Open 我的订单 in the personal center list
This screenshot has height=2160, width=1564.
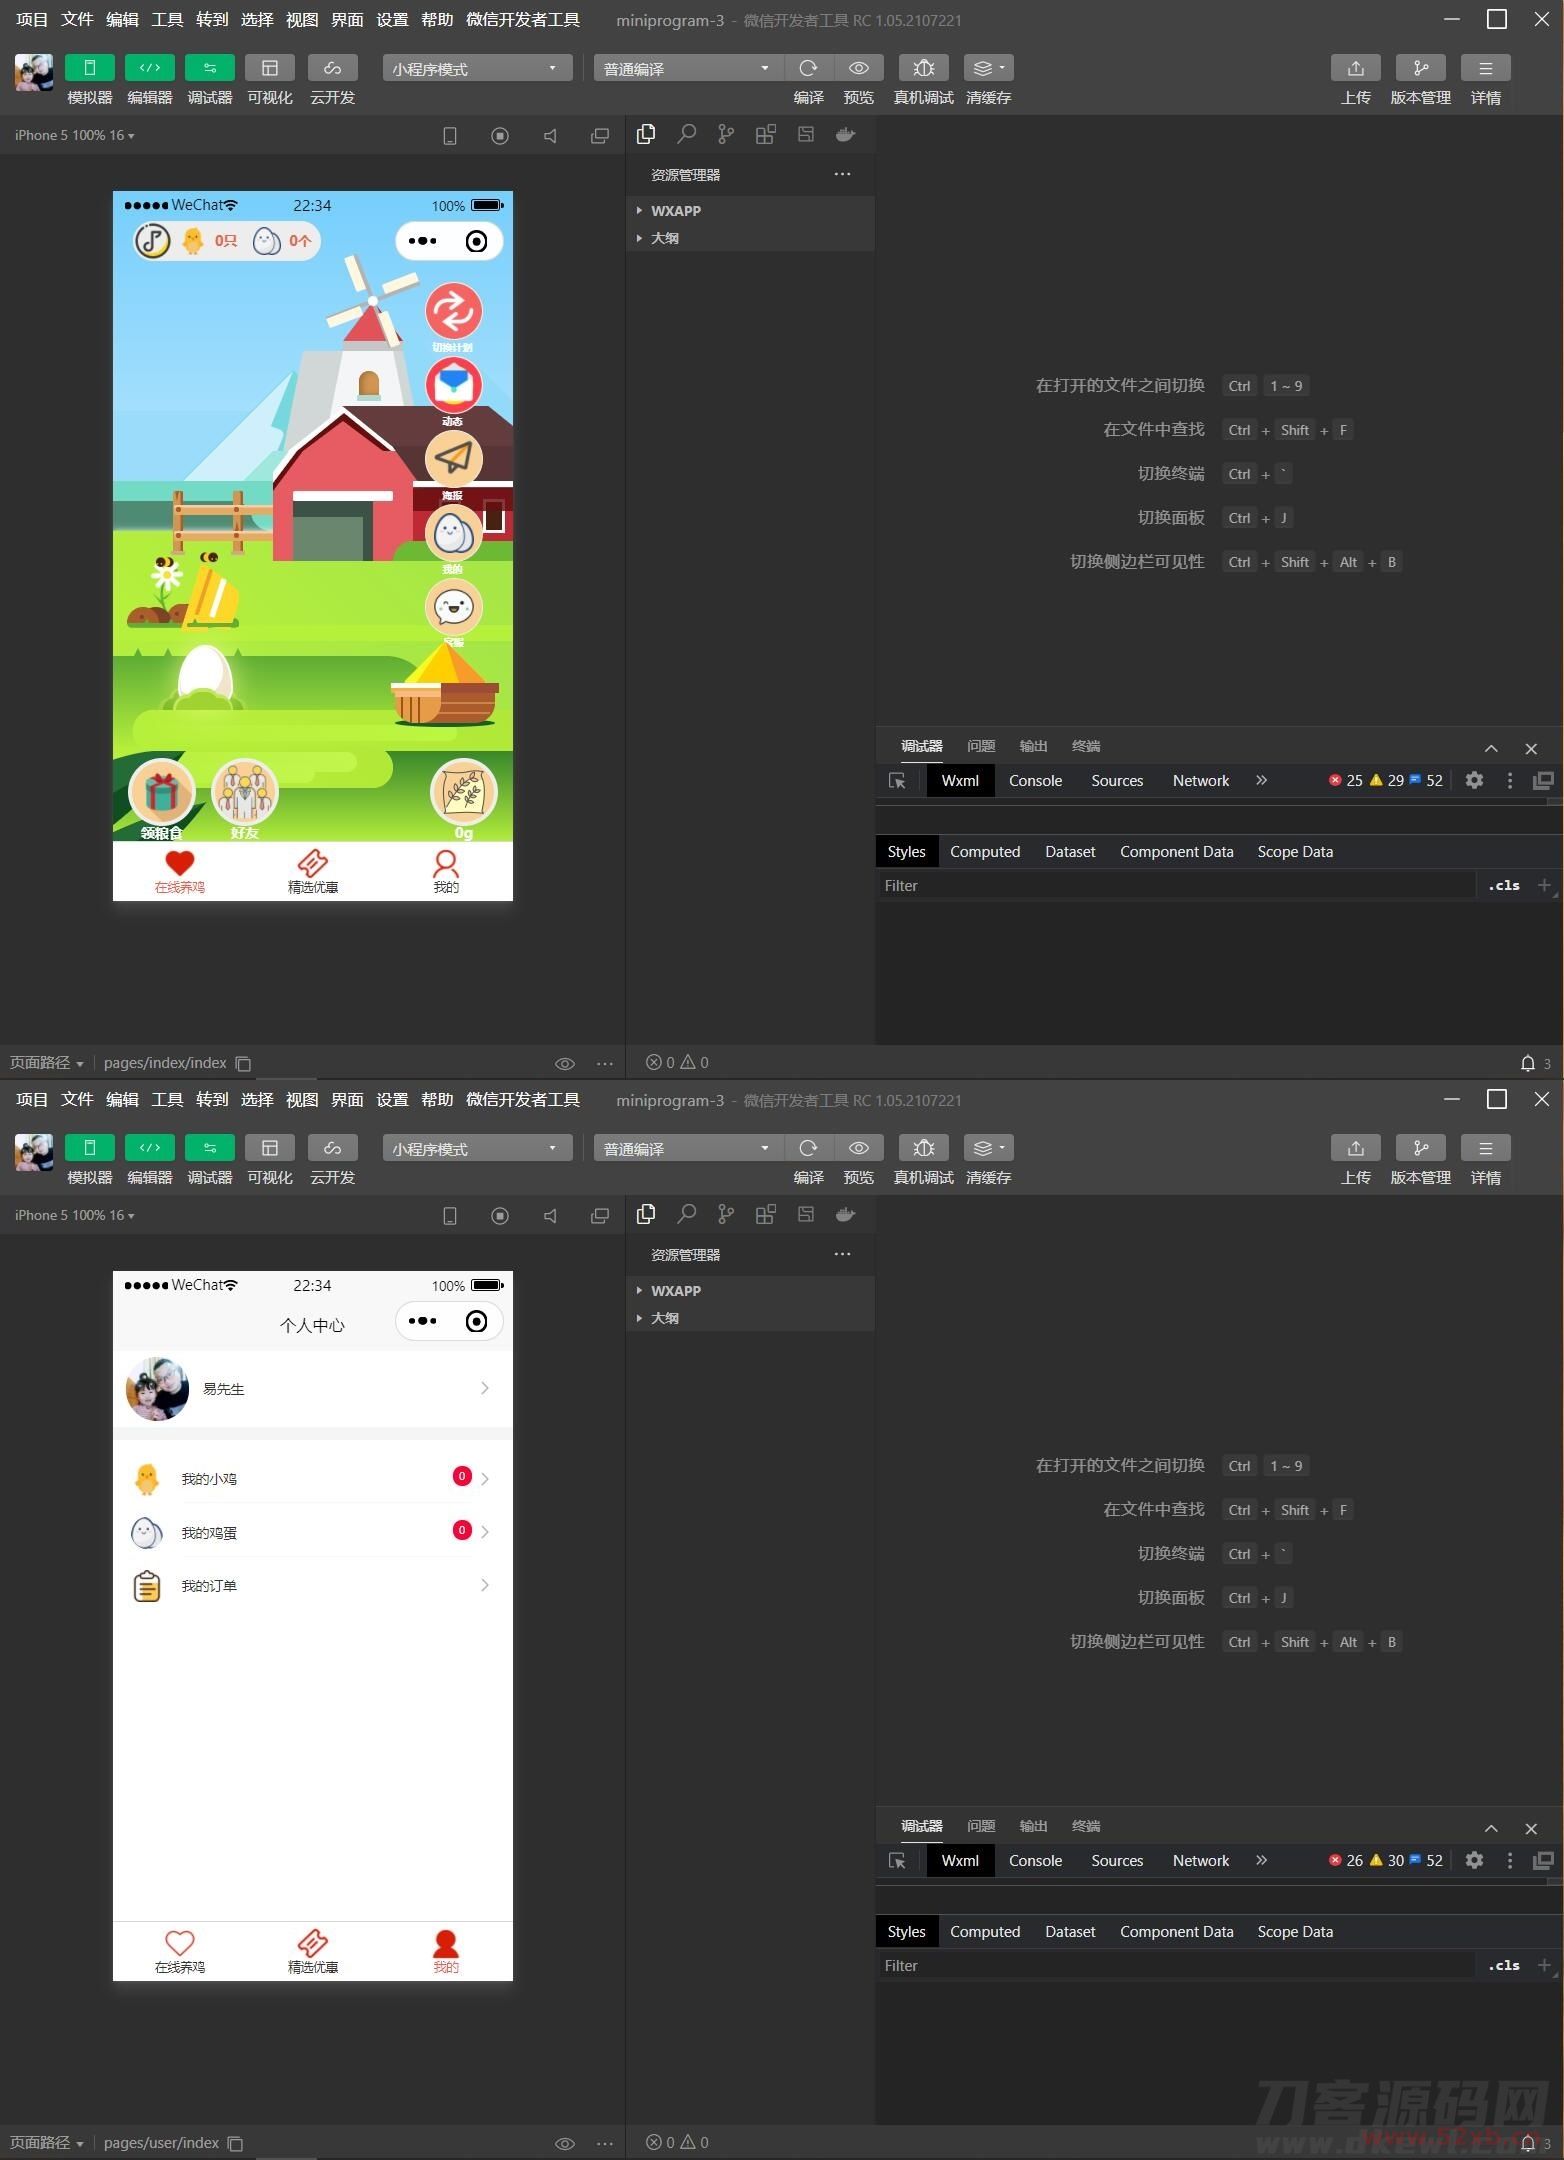(312, 1586)
